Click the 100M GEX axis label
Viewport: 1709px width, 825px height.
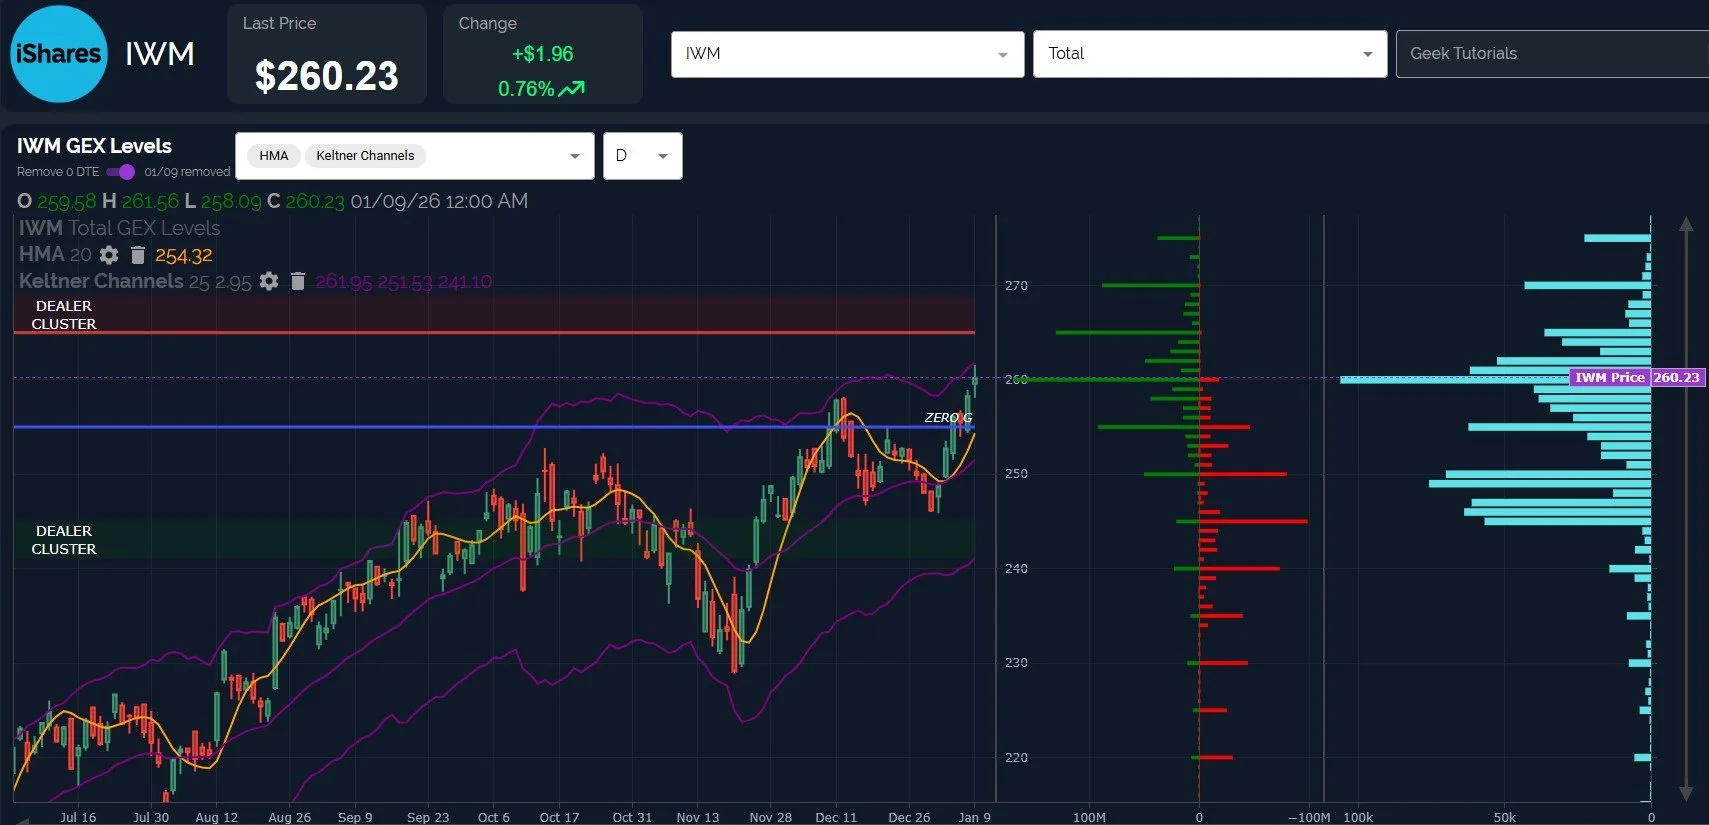click(1089, 817)
